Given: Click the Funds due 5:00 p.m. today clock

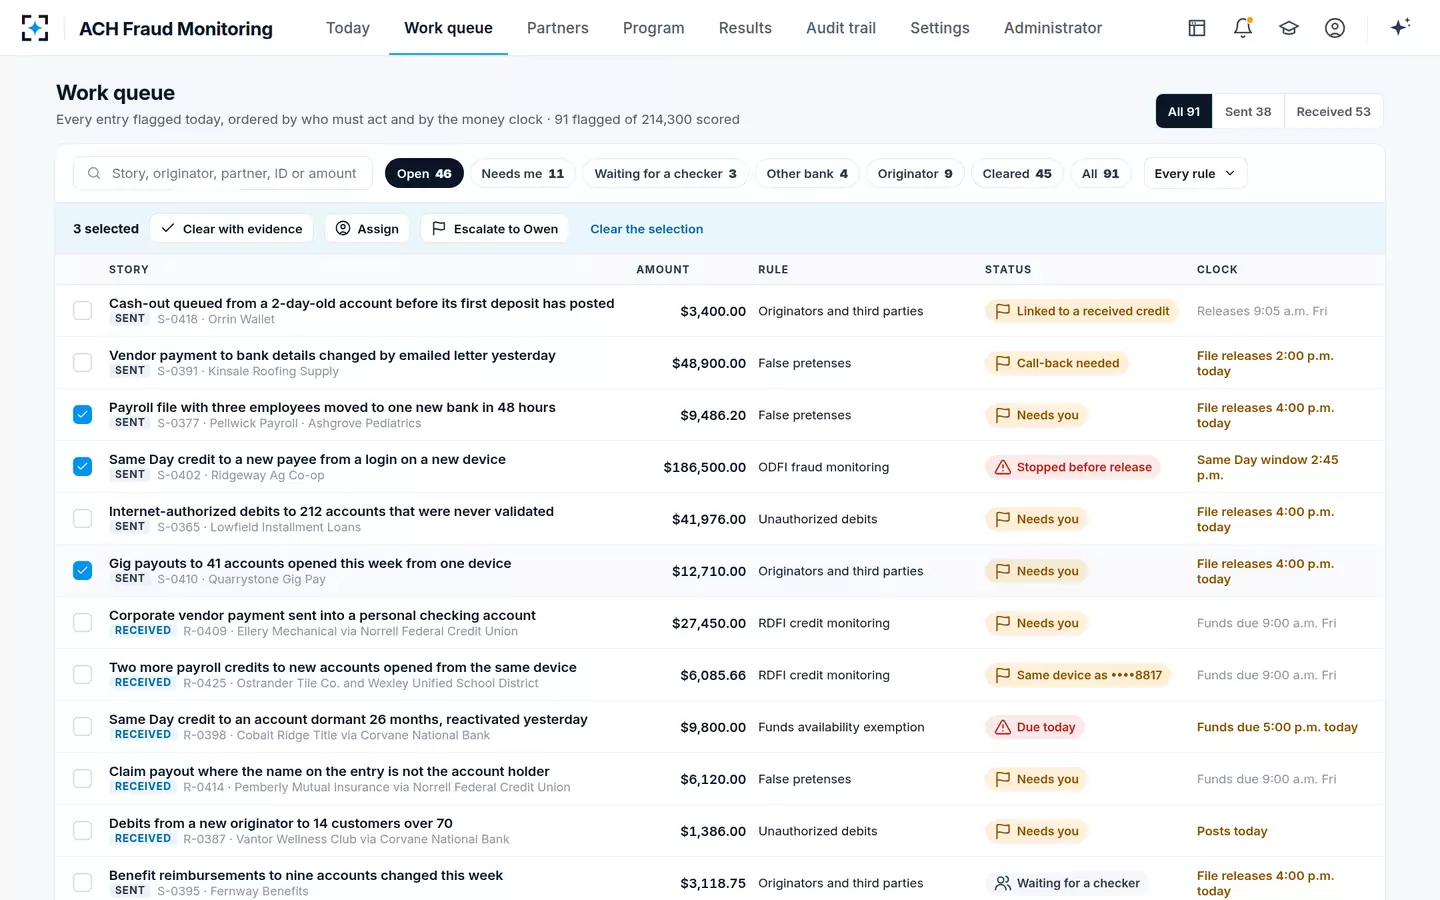Looking at the screenshot, I should pyautogui.click(x=1277, y=727).
